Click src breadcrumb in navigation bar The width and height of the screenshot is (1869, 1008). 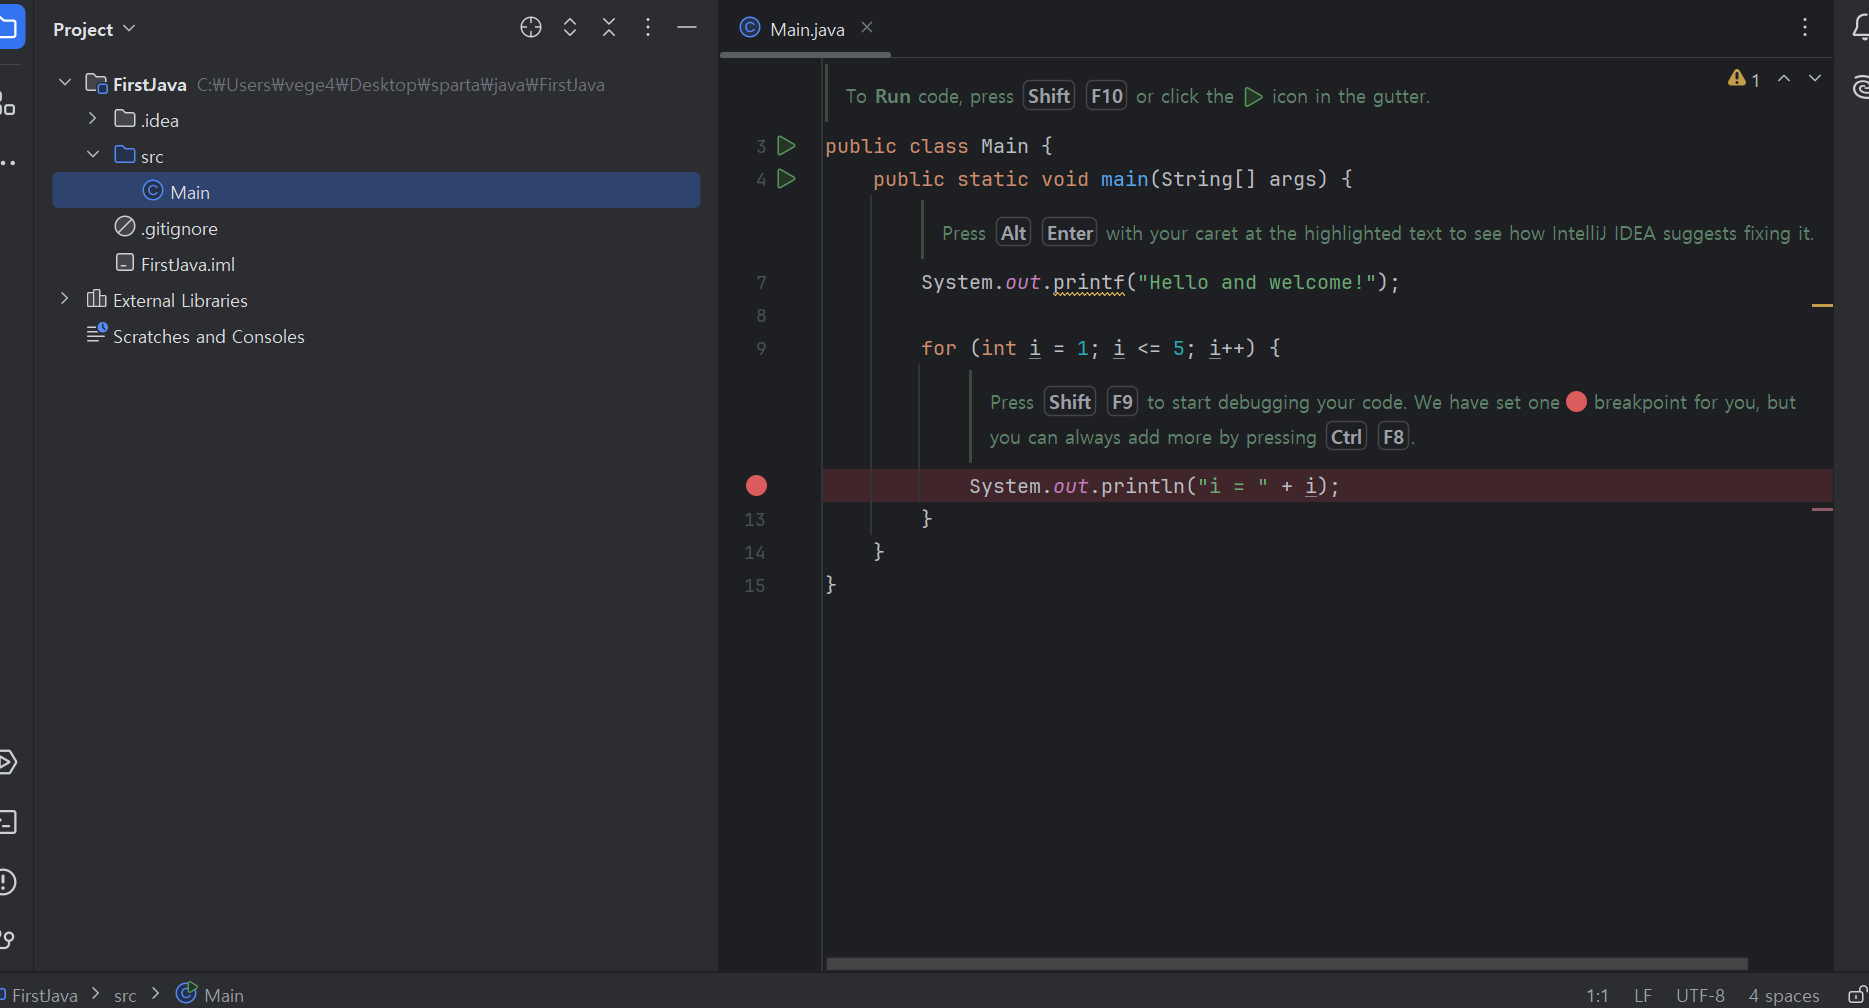pos(125,995)
